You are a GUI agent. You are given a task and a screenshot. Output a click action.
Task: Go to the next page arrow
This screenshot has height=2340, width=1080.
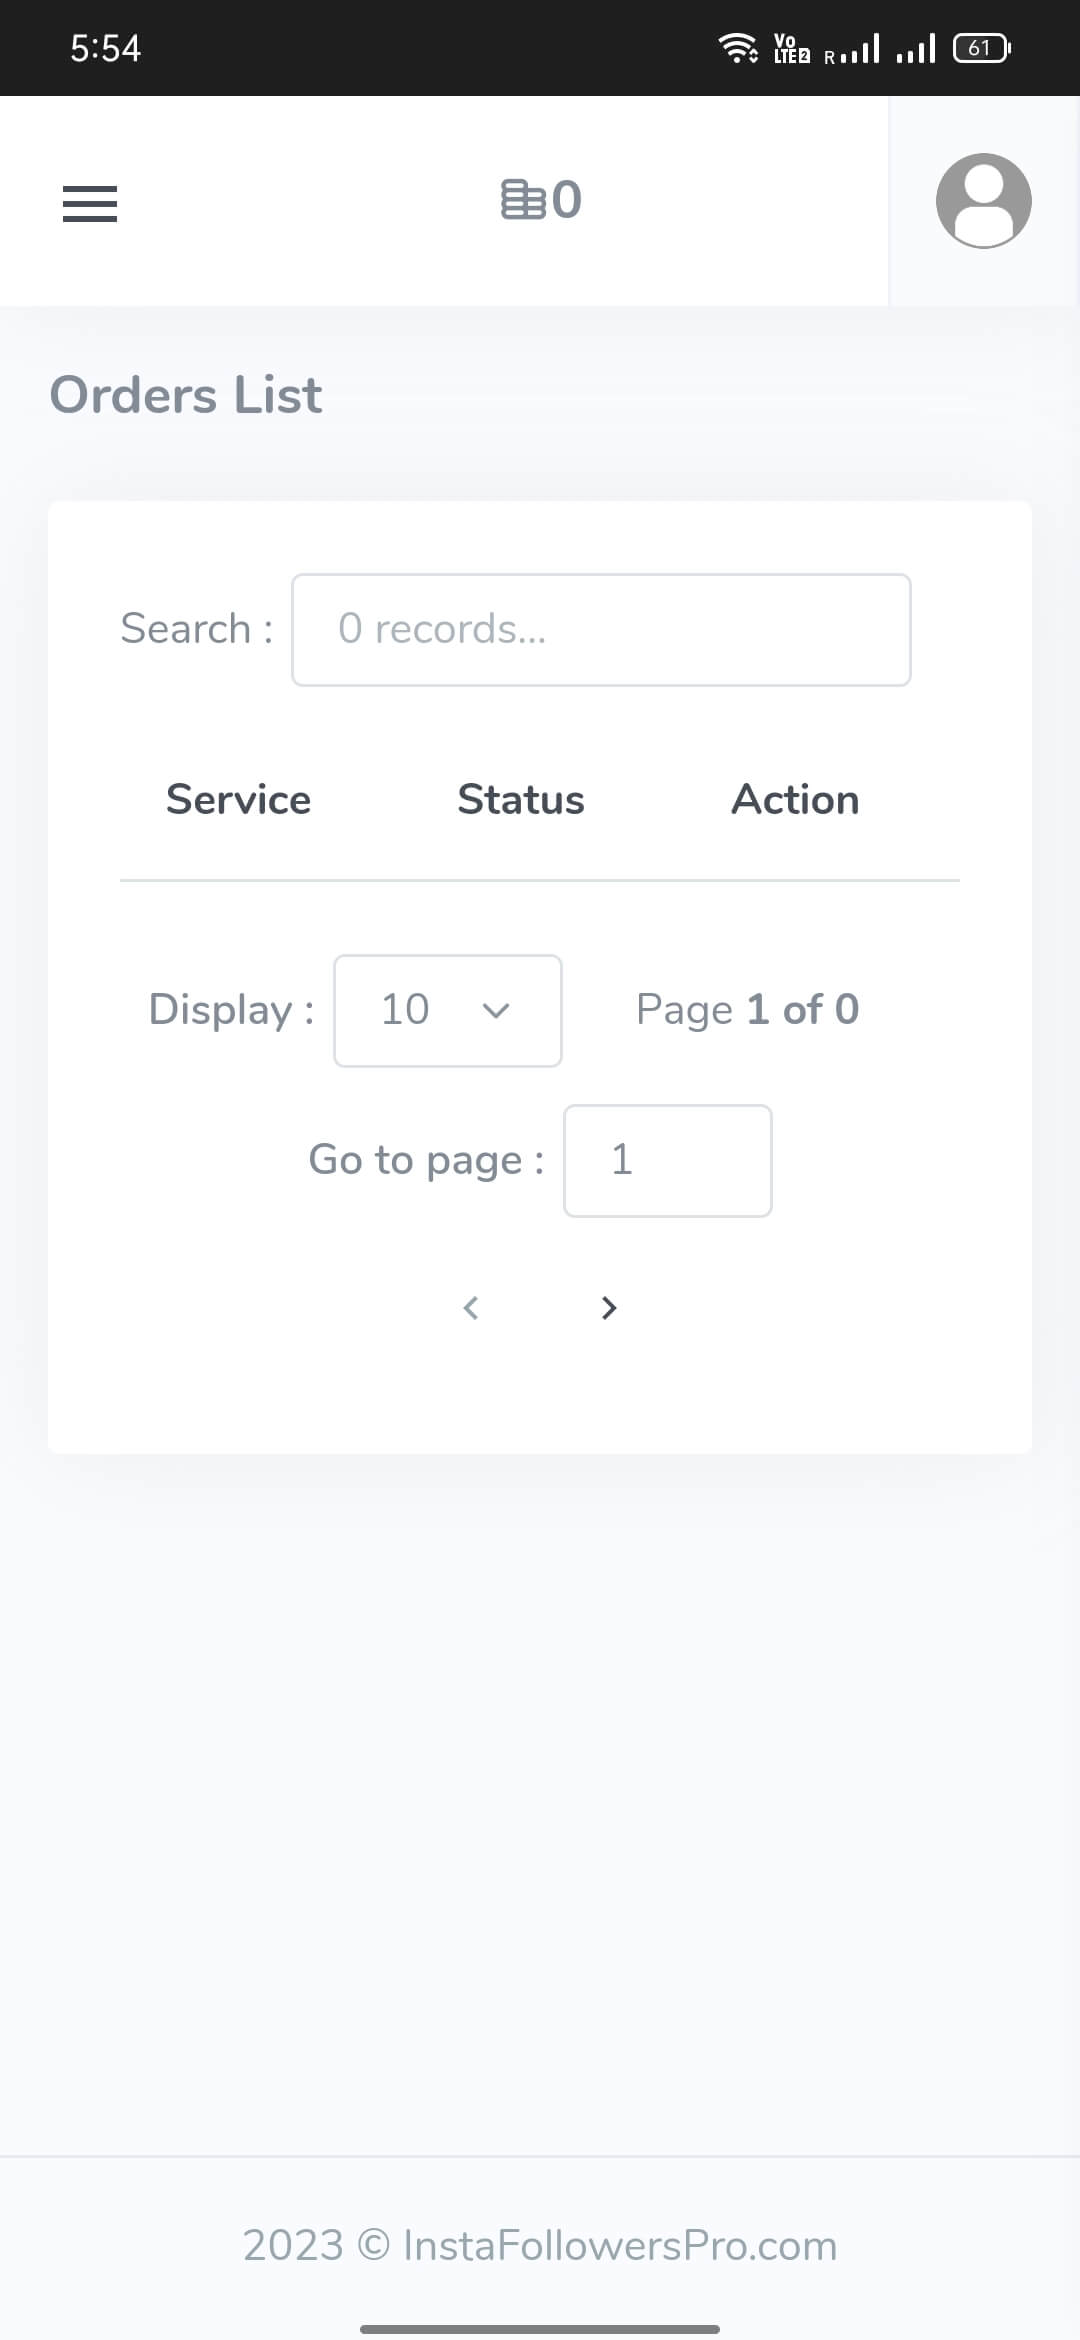click(608, 1307)
